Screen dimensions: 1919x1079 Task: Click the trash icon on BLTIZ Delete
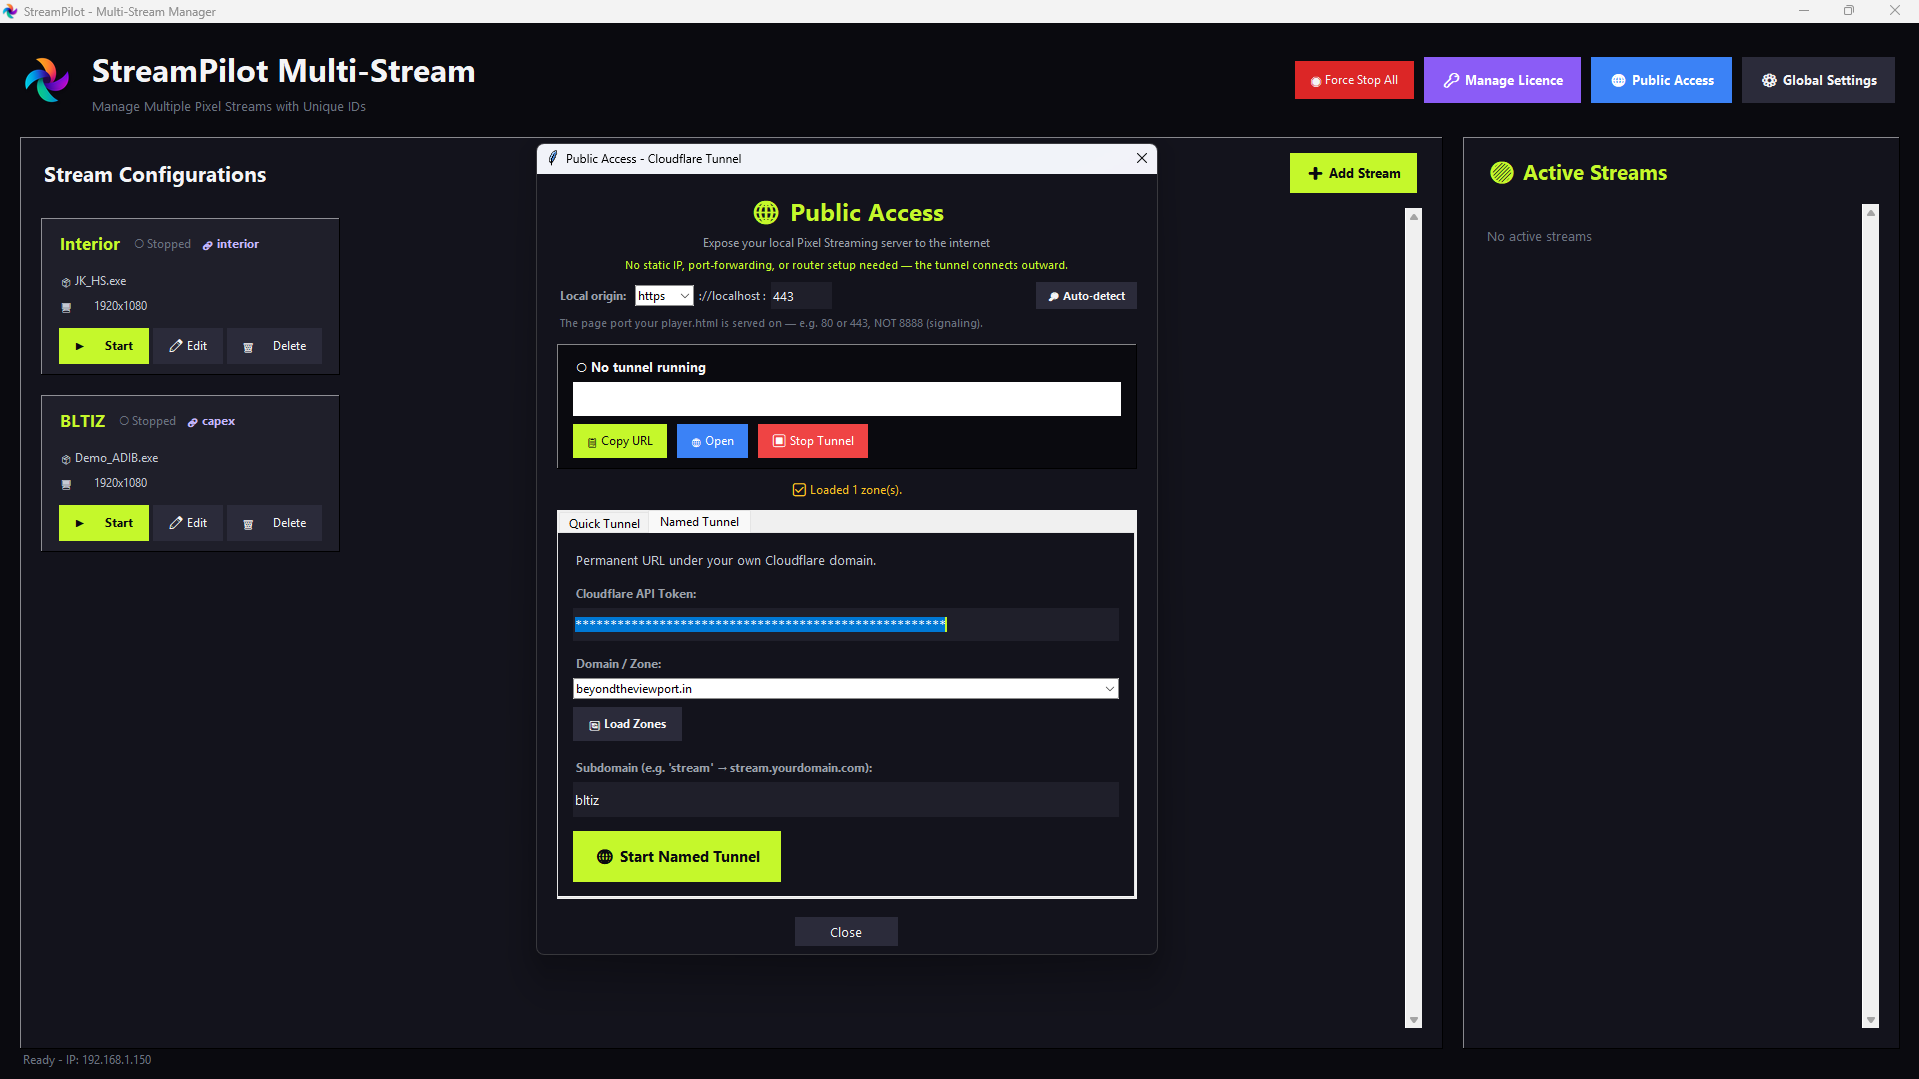(x=248, y=524)
